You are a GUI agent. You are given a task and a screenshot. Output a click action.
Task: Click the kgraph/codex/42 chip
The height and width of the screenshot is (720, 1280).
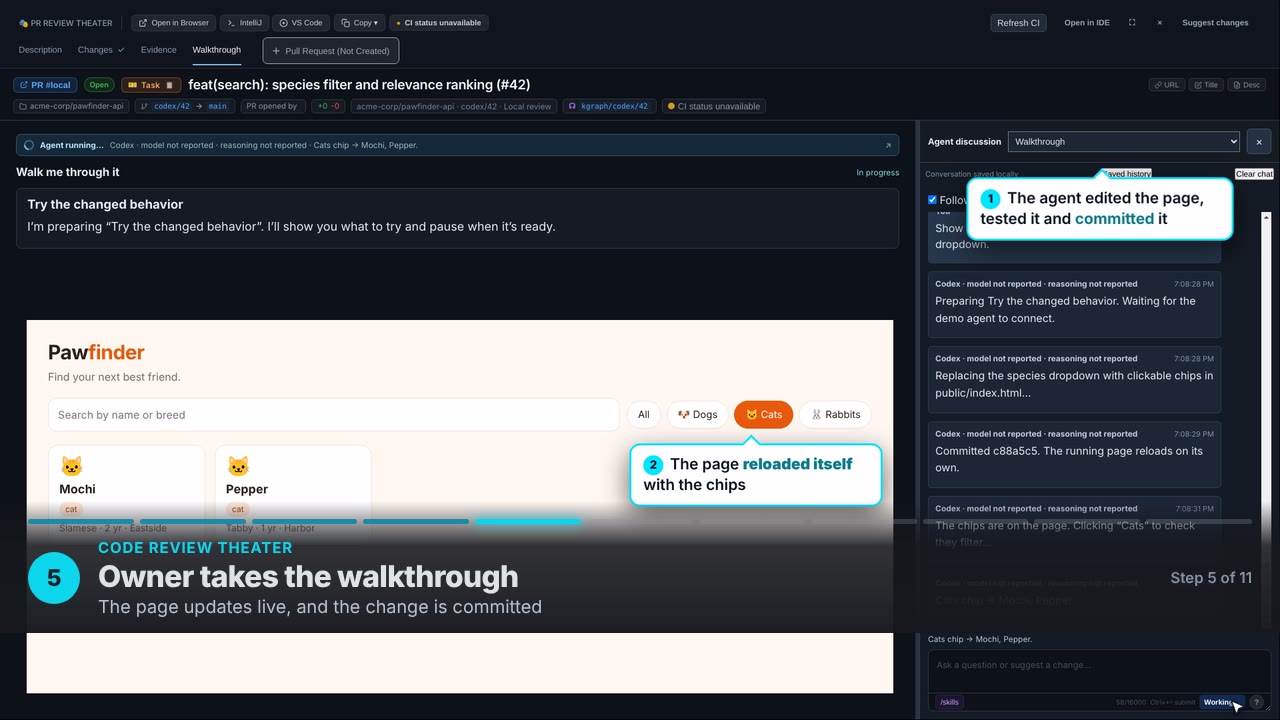(x=610, y=106)
